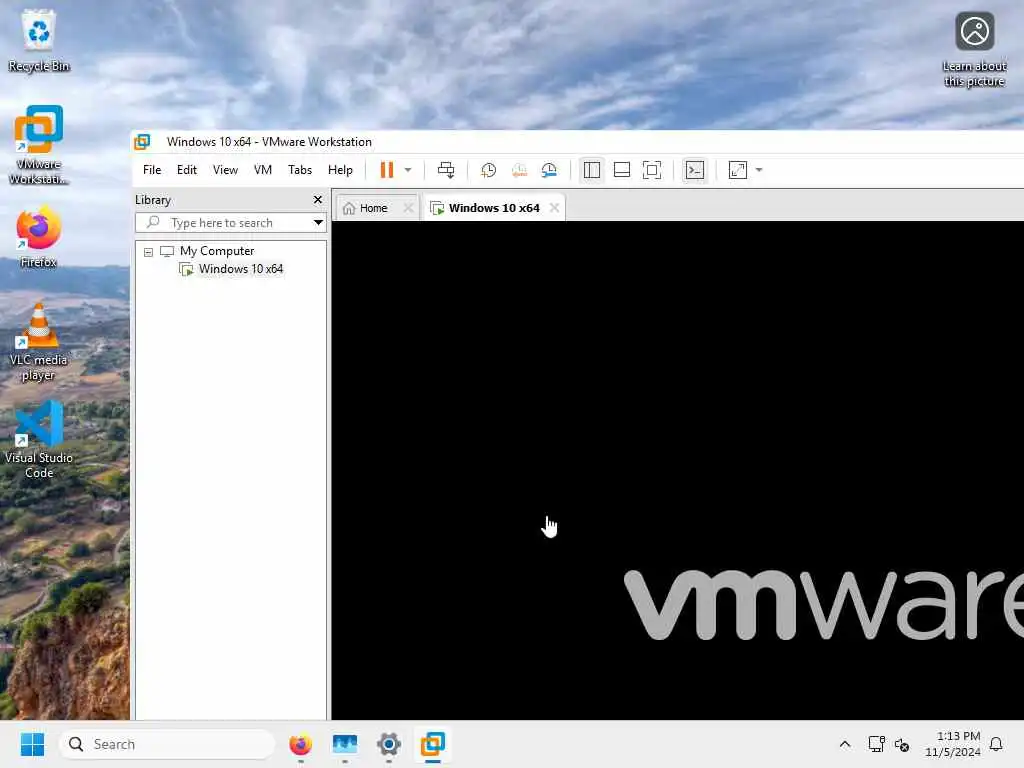Select the Firefox desktop shortcut

point(39,237)
